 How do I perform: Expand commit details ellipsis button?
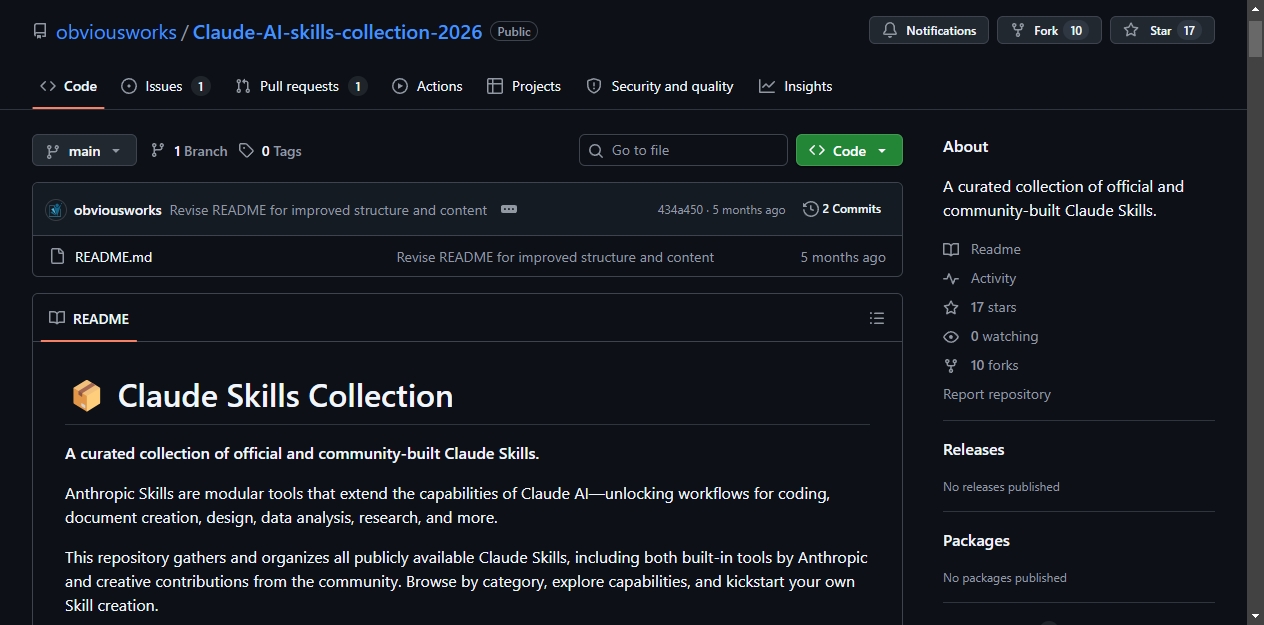(509, 209)
